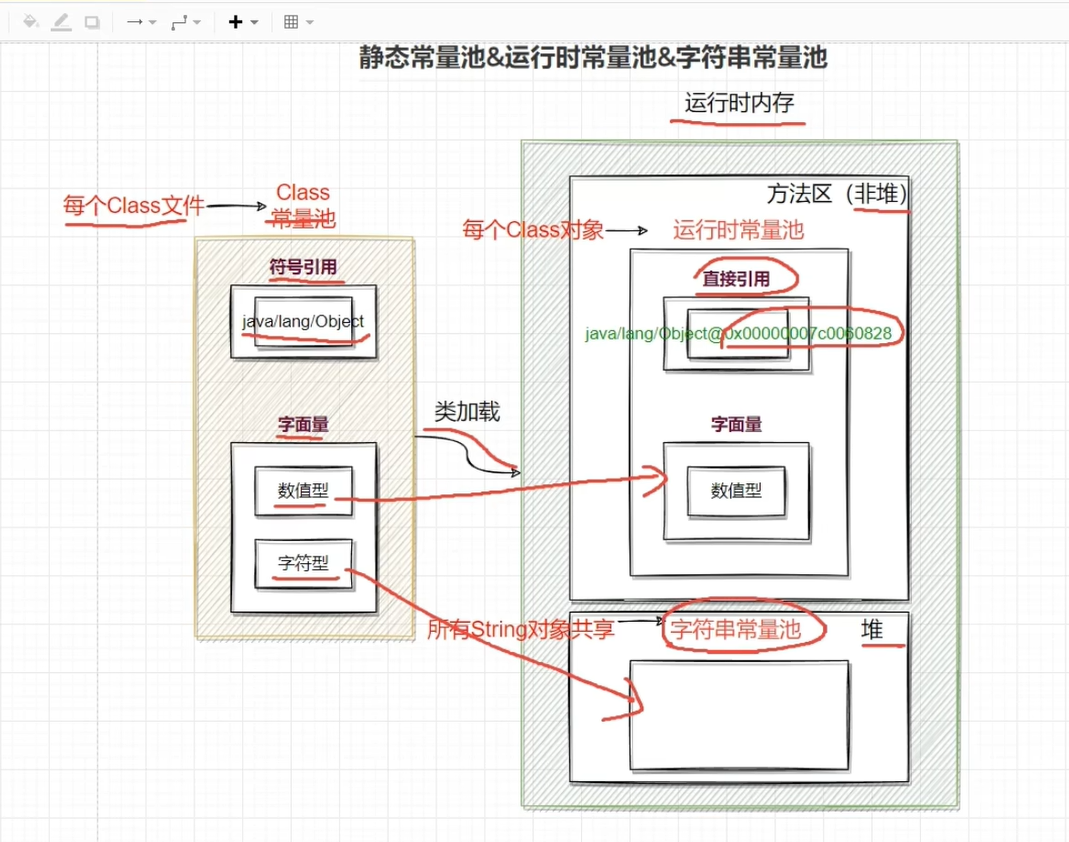Select the 数值型 box in the left container
The height and width of the screenshot is (842, 1069).
(x=303, y=490)
